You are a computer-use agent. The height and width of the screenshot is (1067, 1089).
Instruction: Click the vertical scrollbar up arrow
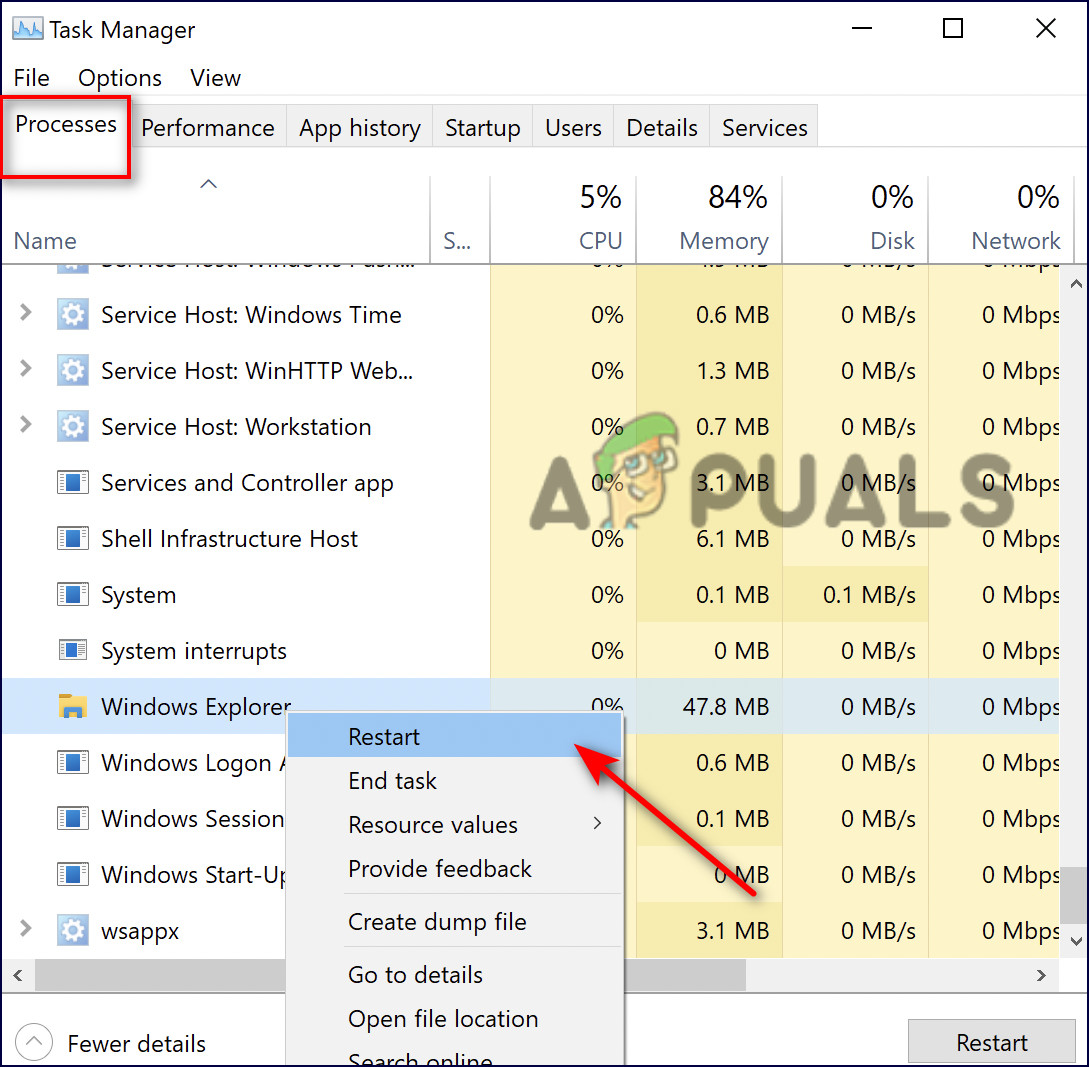1076,283
